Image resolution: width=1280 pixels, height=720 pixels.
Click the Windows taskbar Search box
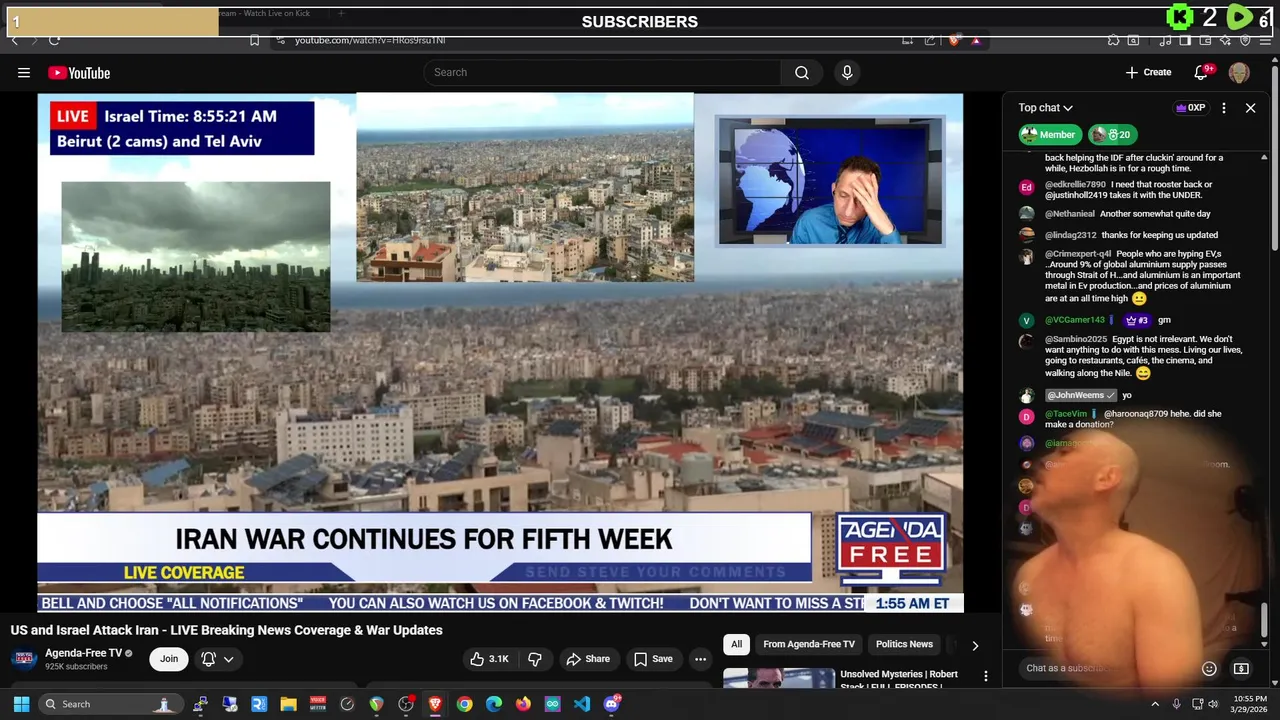[x=110, y=704]
